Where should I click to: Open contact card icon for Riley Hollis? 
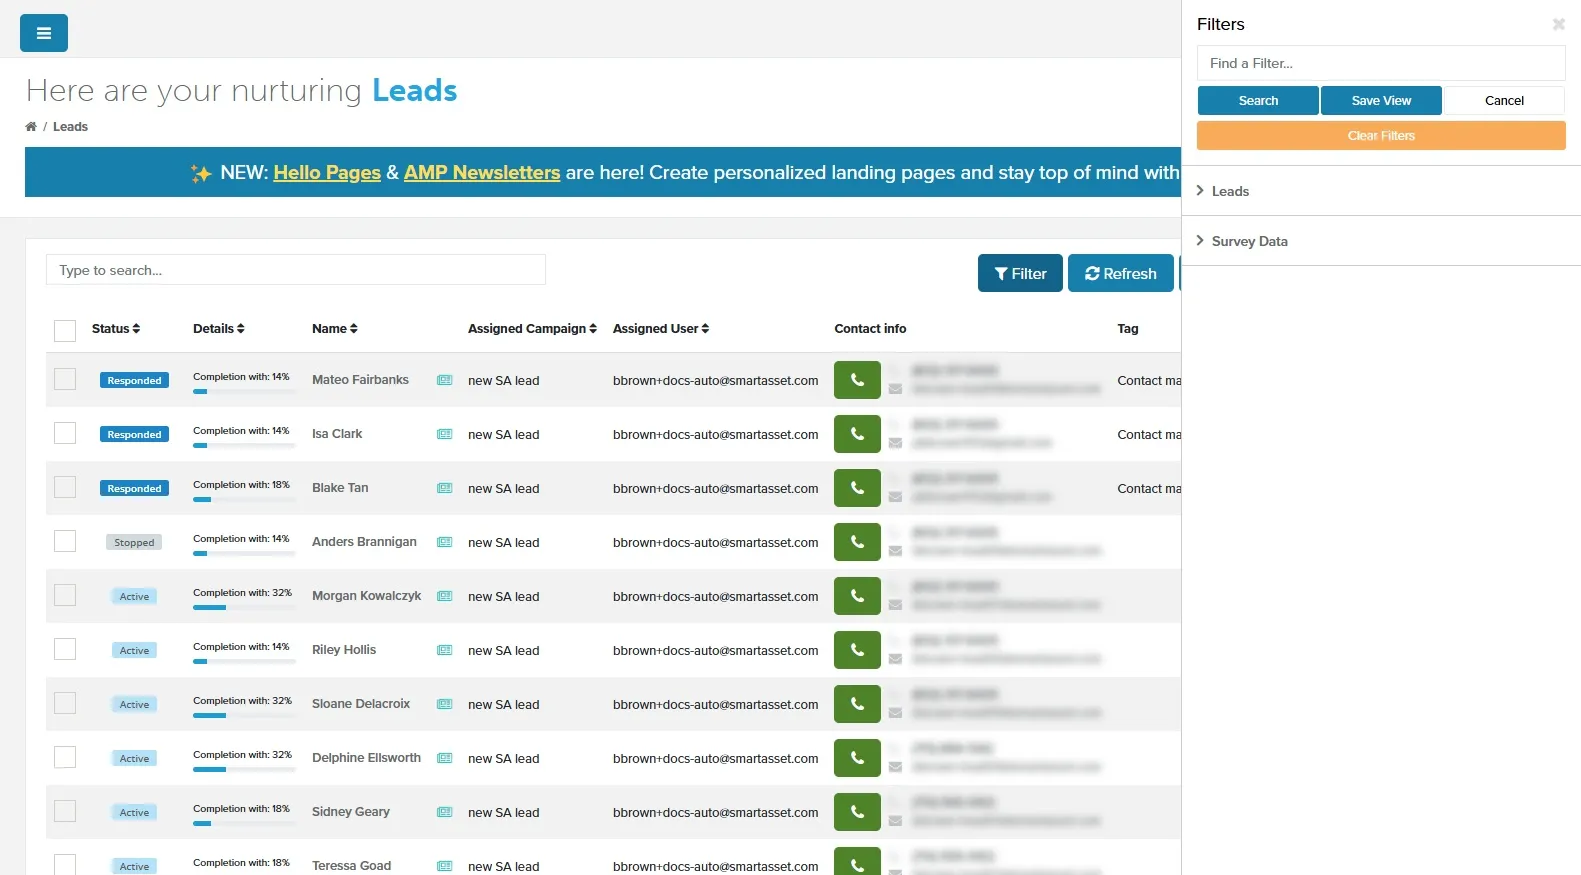(445, 650)
